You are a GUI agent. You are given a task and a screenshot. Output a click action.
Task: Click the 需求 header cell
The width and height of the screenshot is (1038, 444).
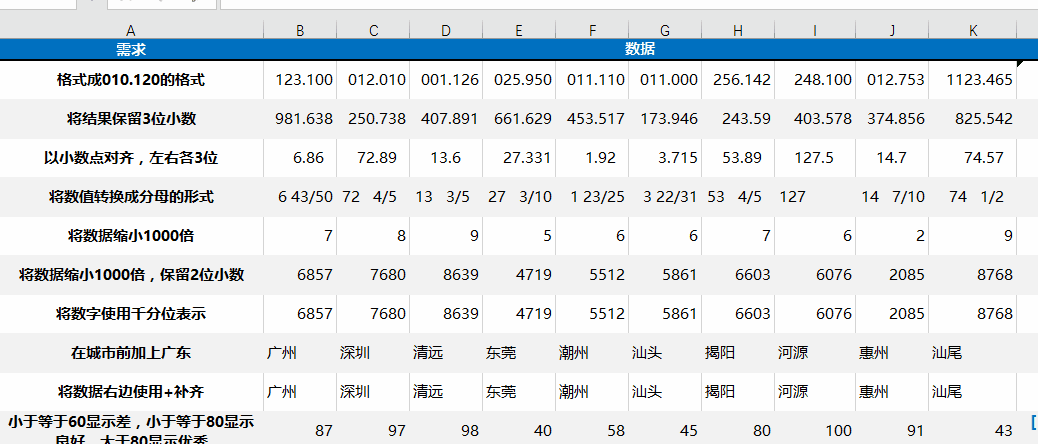pyautogui.click(x=131, y=49)
